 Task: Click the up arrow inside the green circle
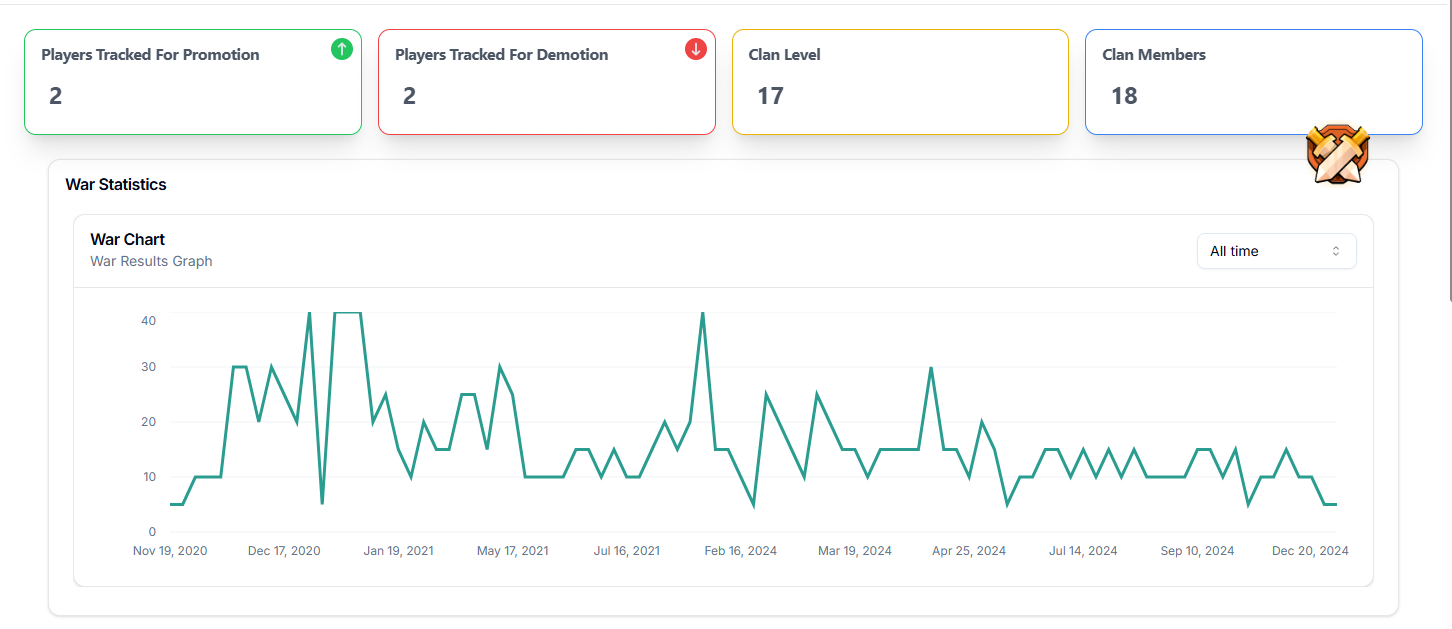[x=341, y=48]
